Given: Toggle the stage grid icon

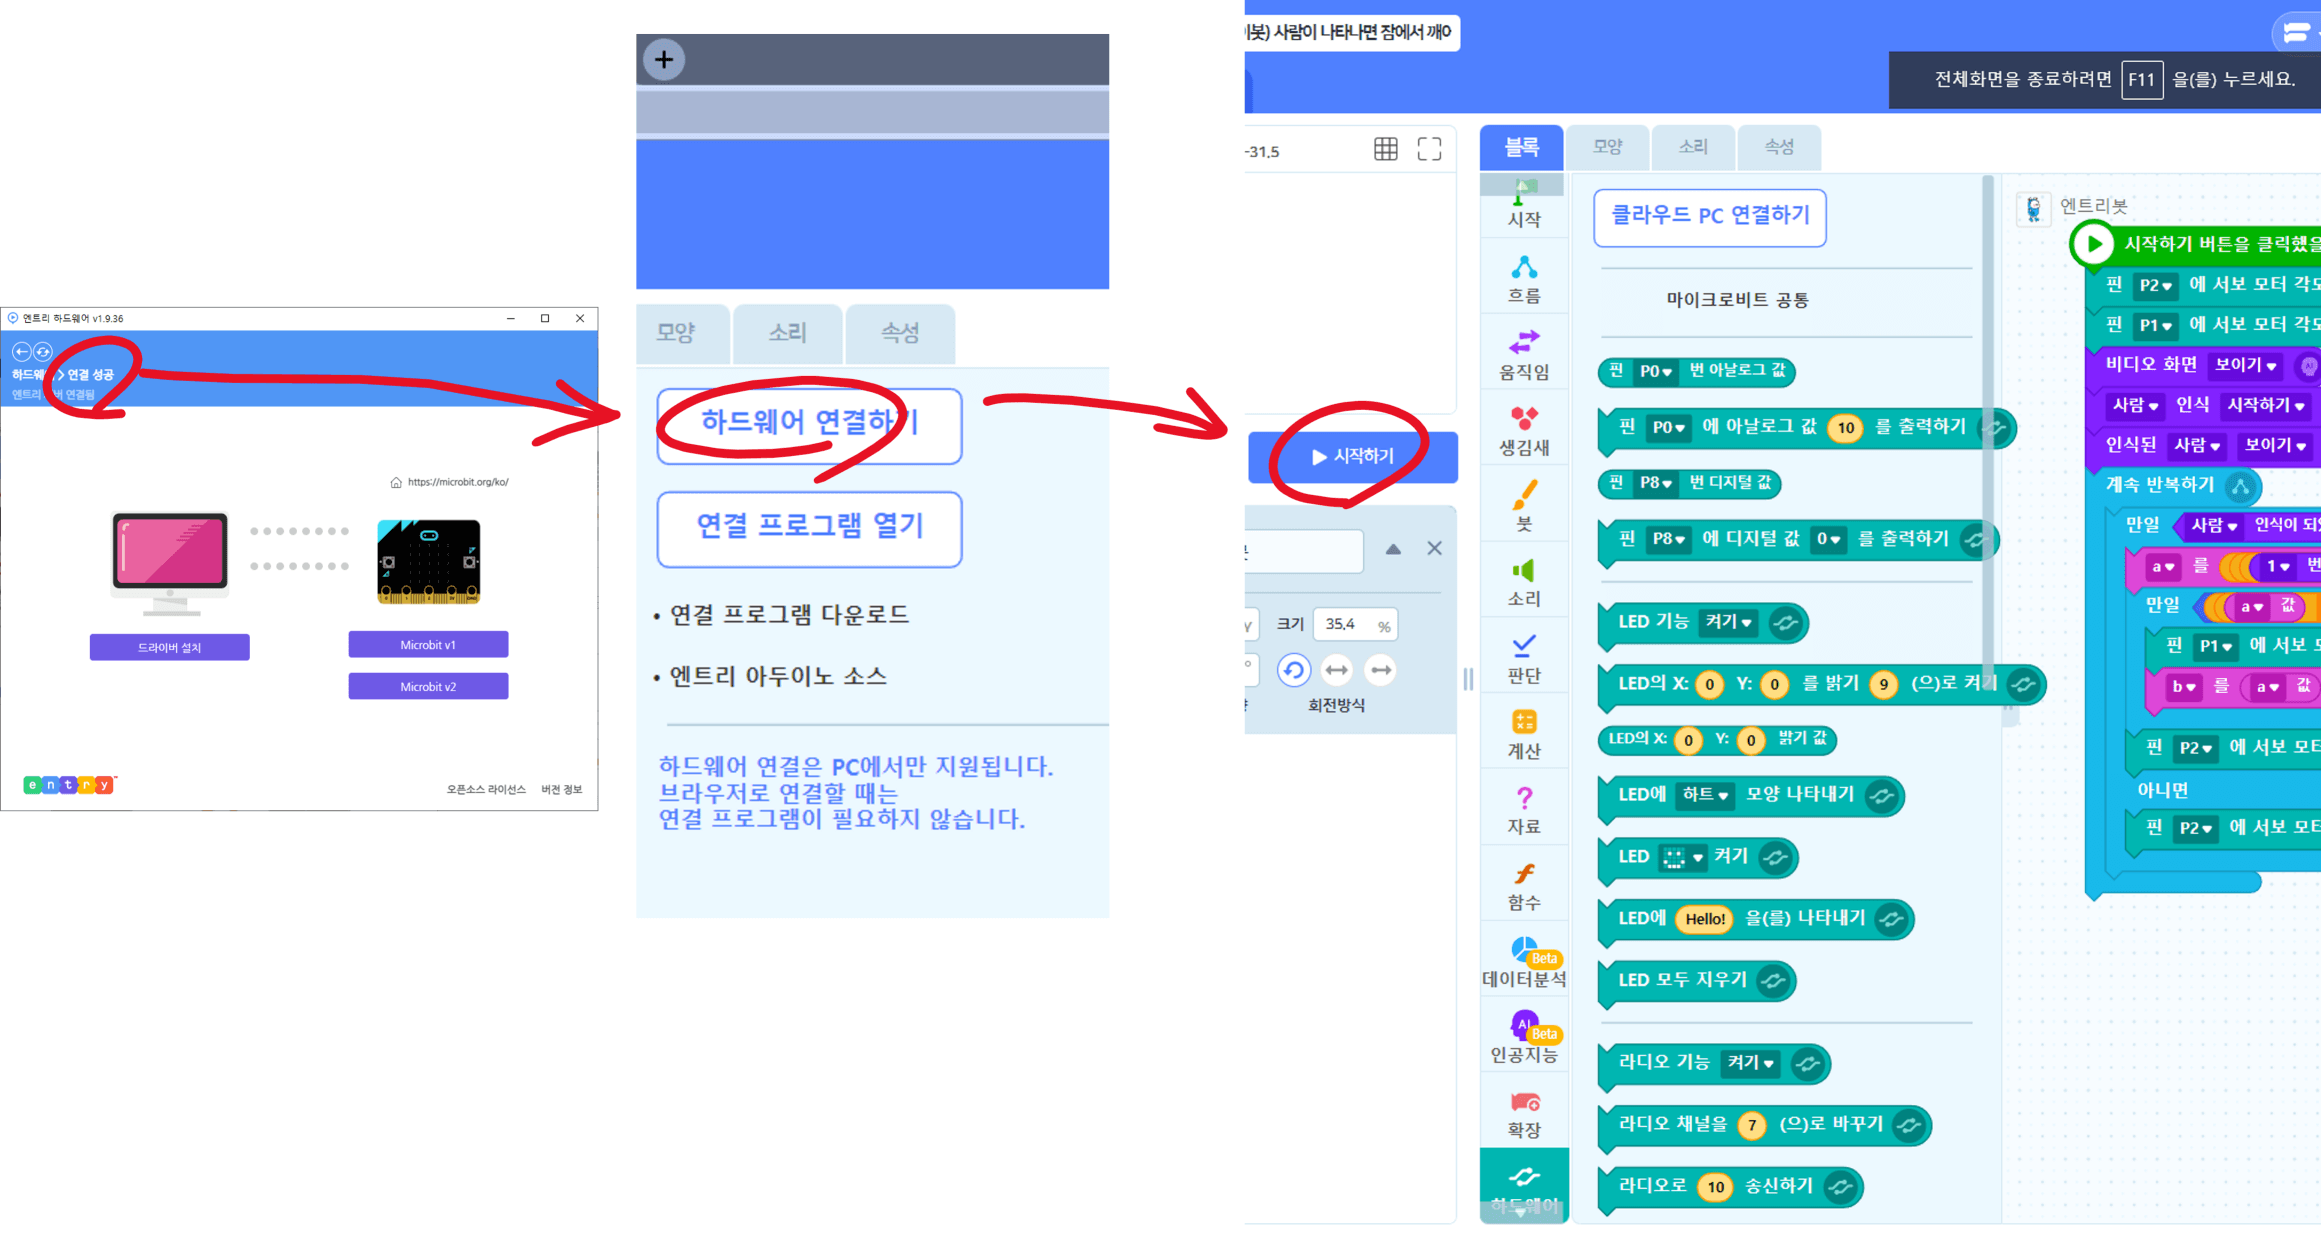Looking at the screenshot, I should coord(1385,150).
